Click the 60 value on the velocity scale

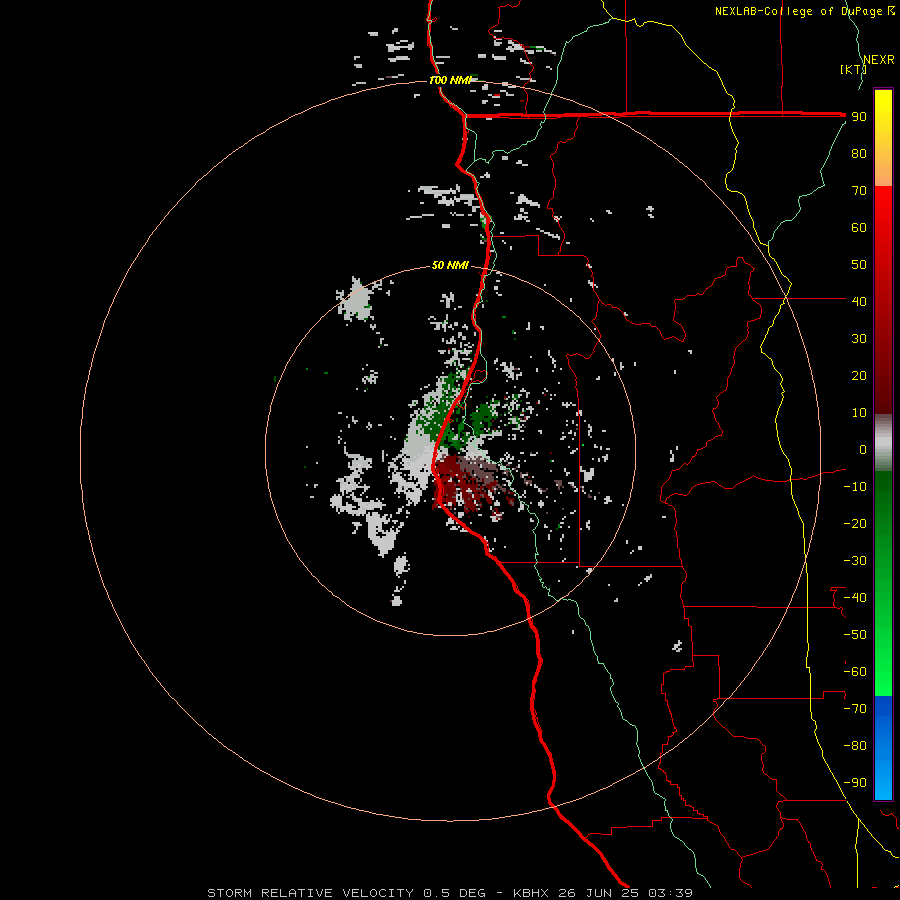point(859,228)
